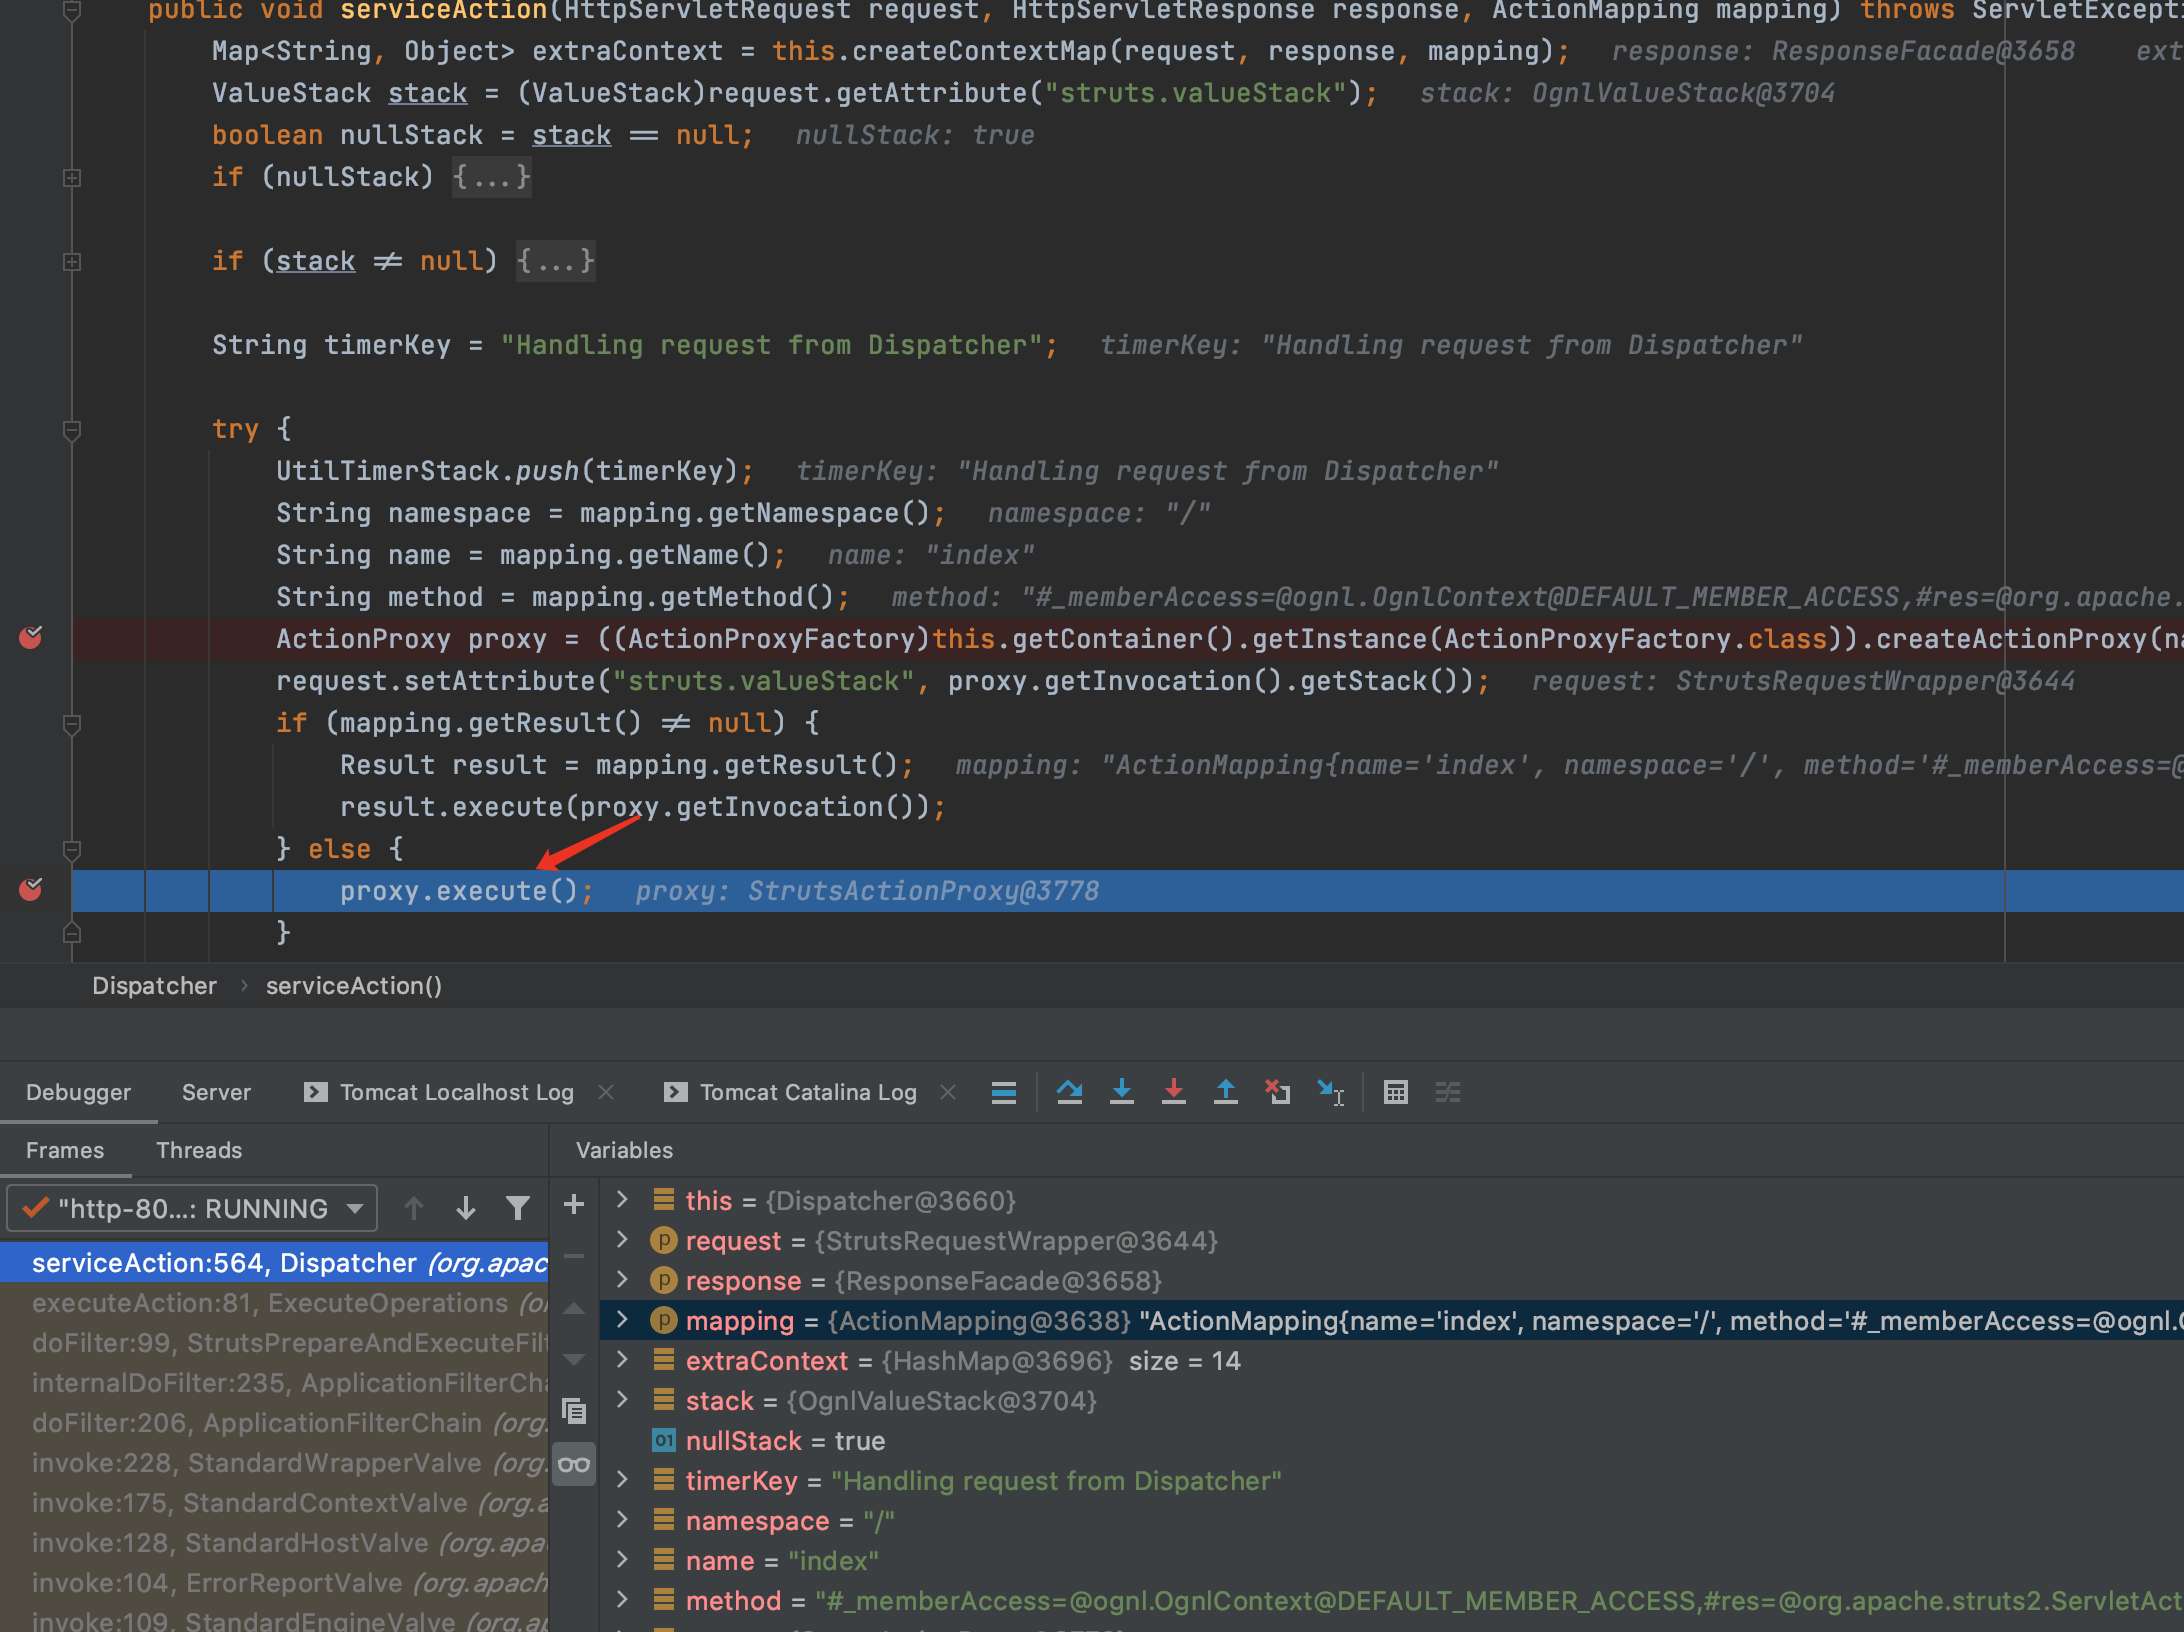Click the Variables panel header
The width and height of the screenshot is (2184, 1632).
[624, 1150]
